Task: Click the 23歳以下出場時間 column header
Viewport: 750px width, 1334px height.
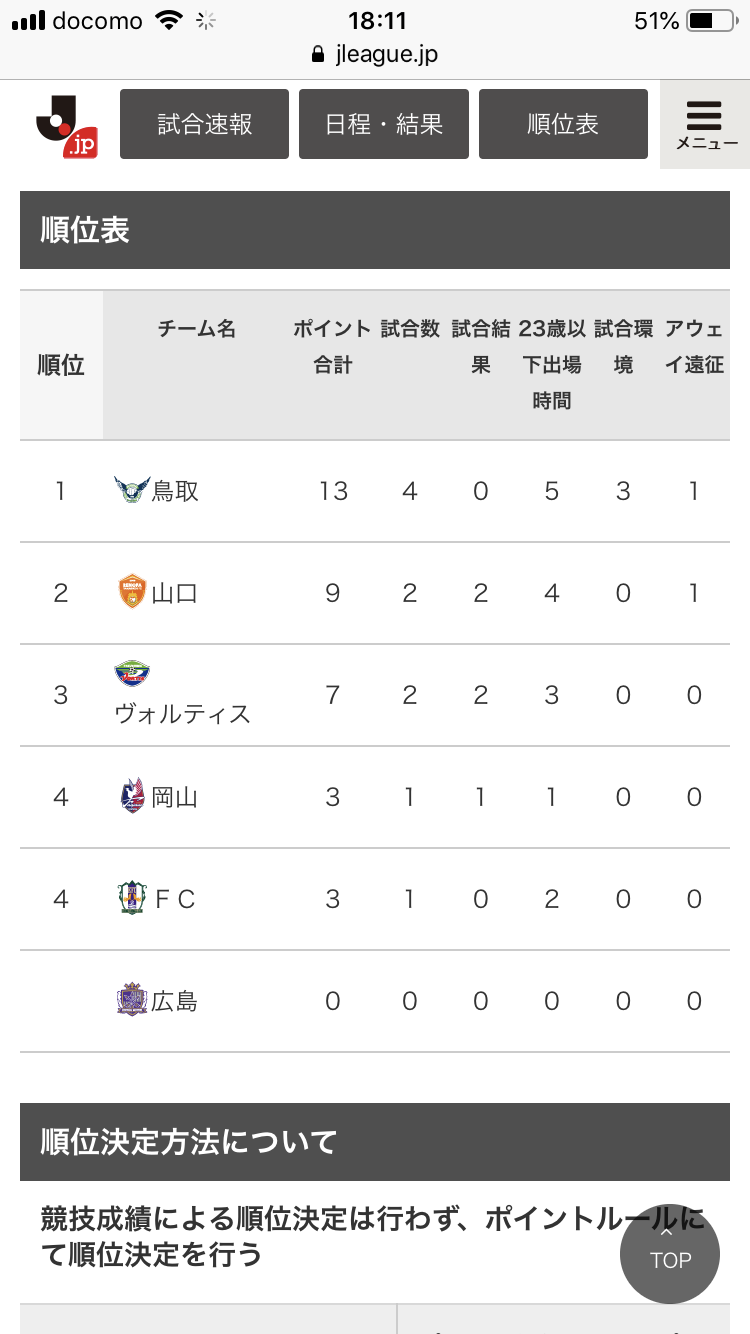Action: 551,365
